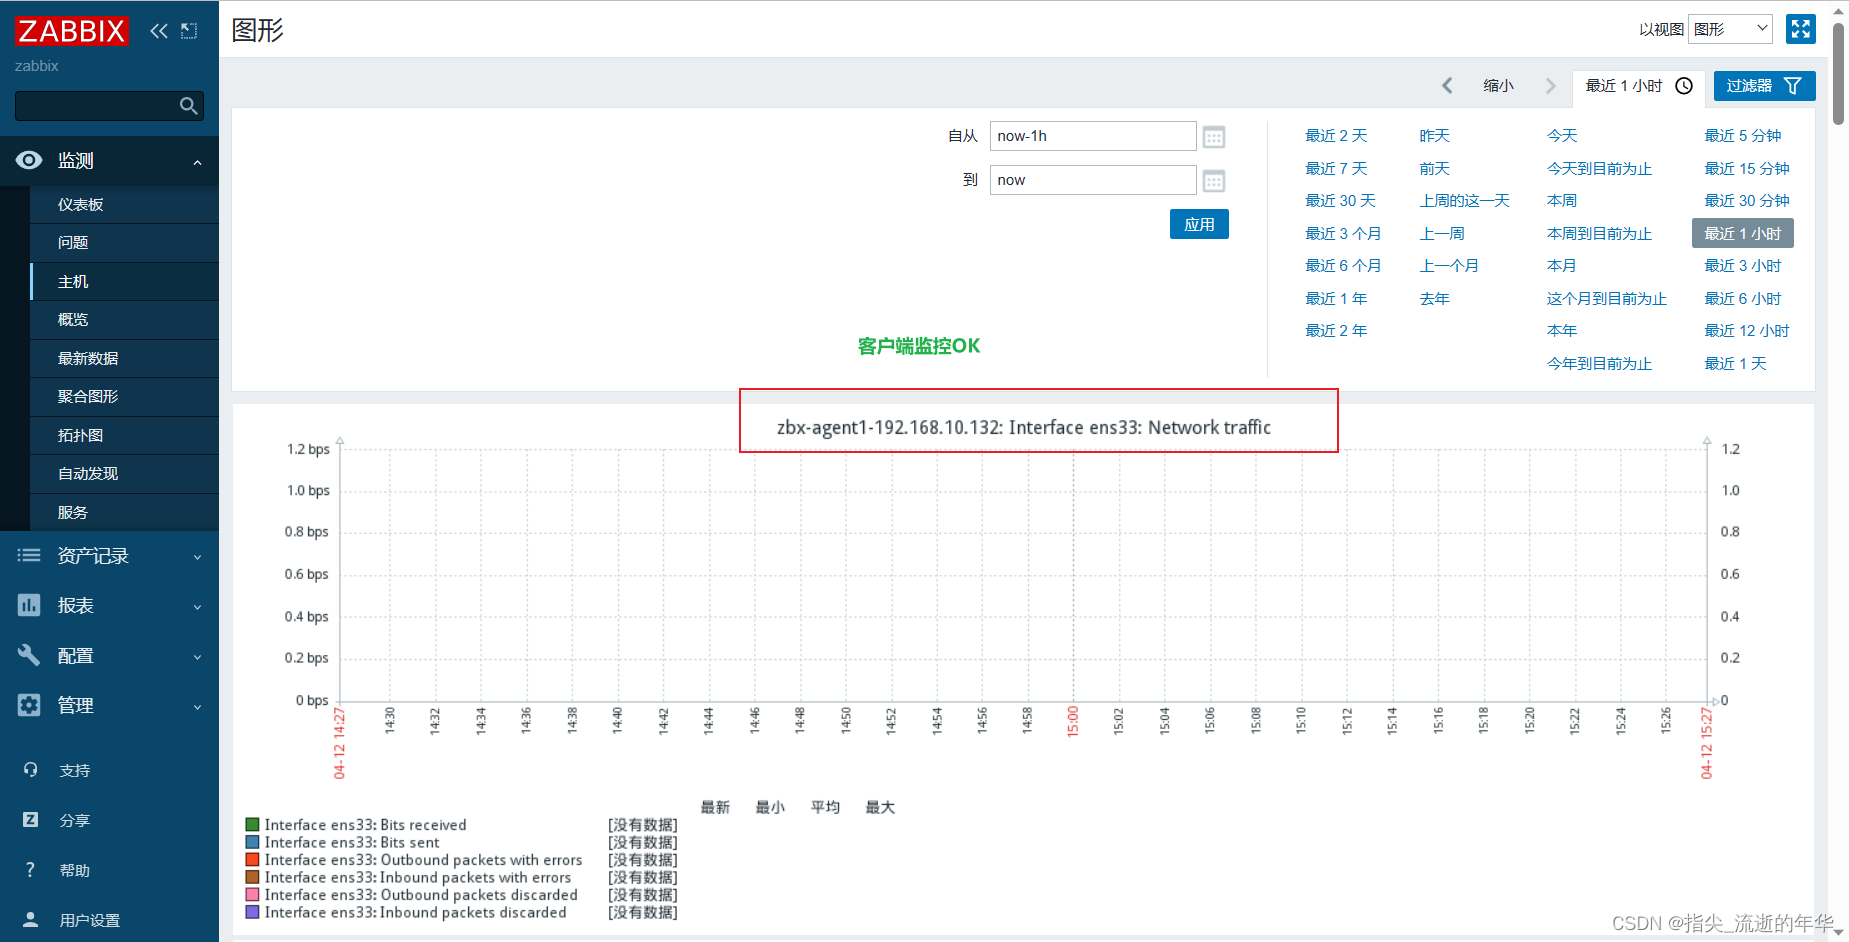
Task: Go to previous time period arrow
Action: click(x=1447, y=86)
